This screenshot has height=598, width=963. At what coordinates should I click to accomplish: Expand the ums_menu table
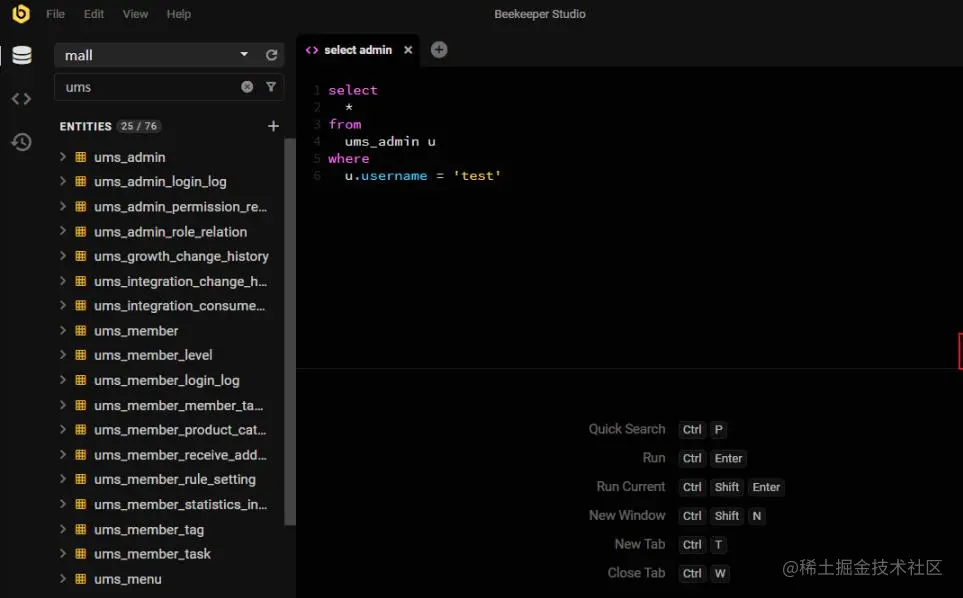click(63, 578)
